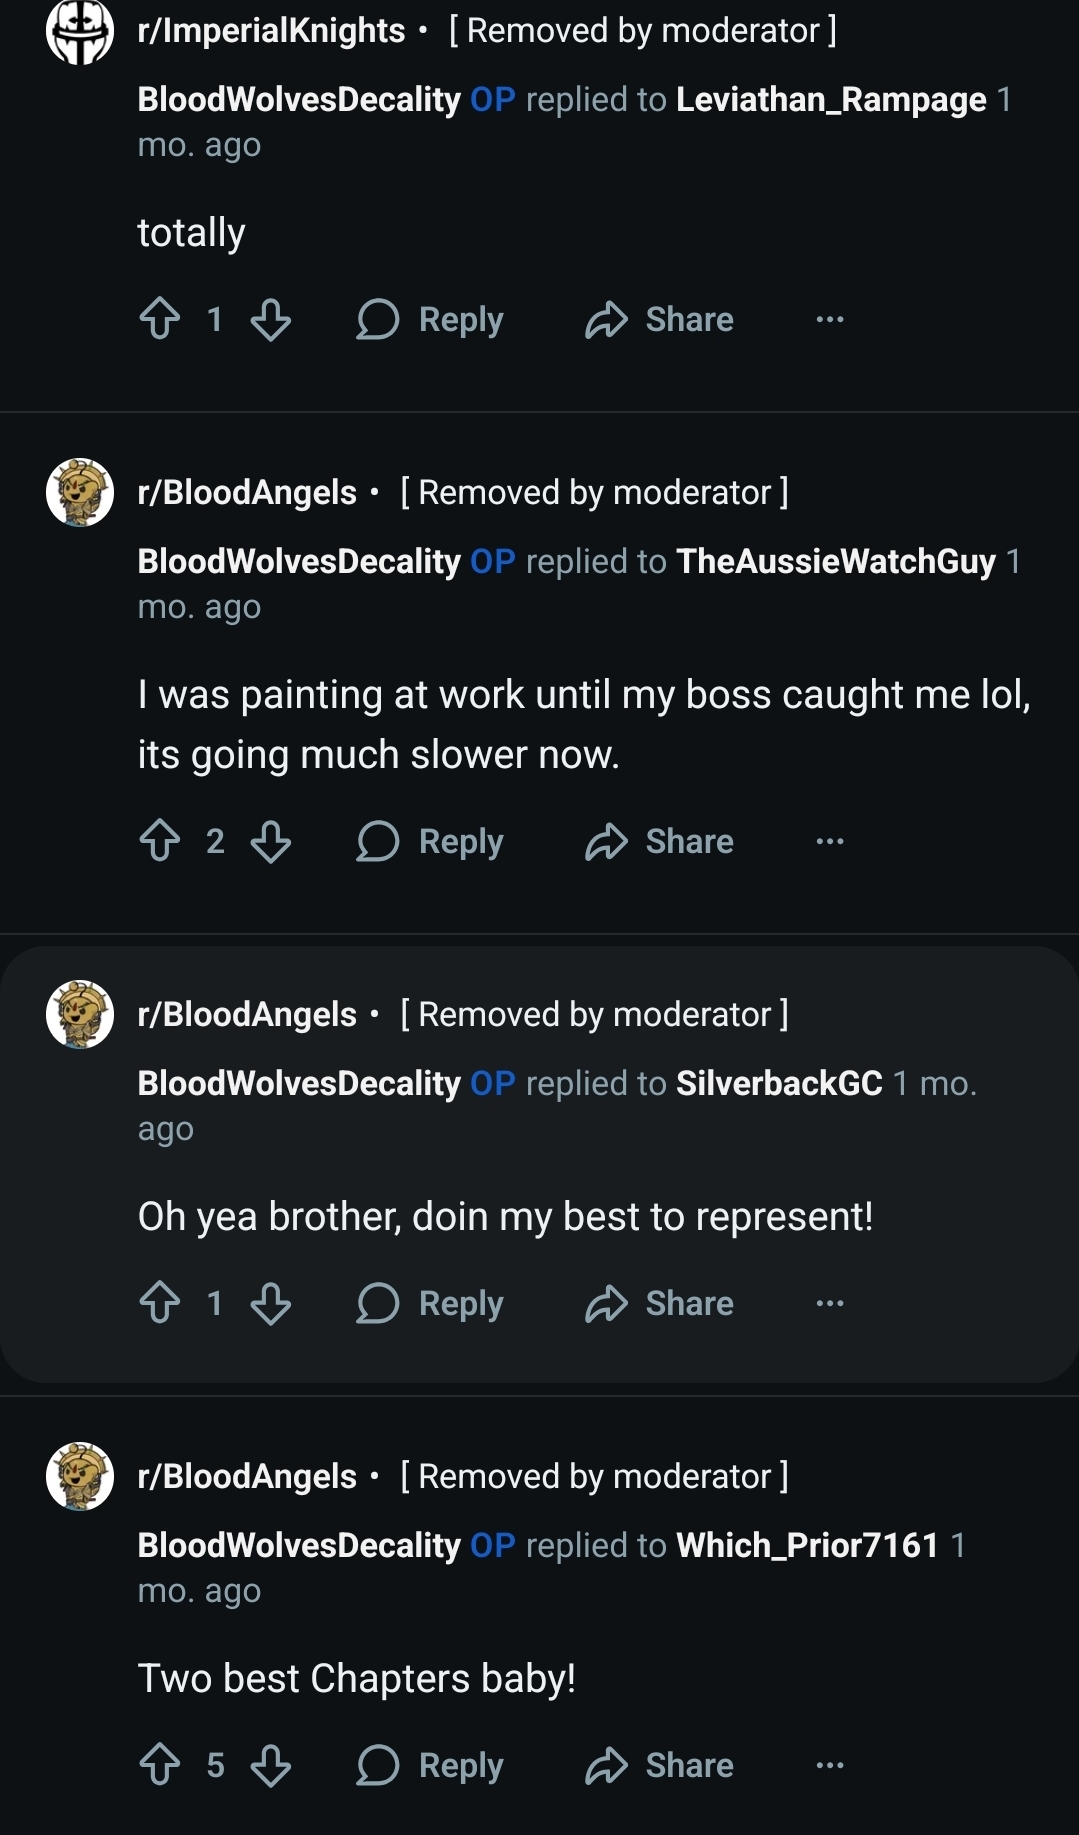Downvote 'Oh yea brother' comment
1079x1835 pixels.
(270, 1303)
